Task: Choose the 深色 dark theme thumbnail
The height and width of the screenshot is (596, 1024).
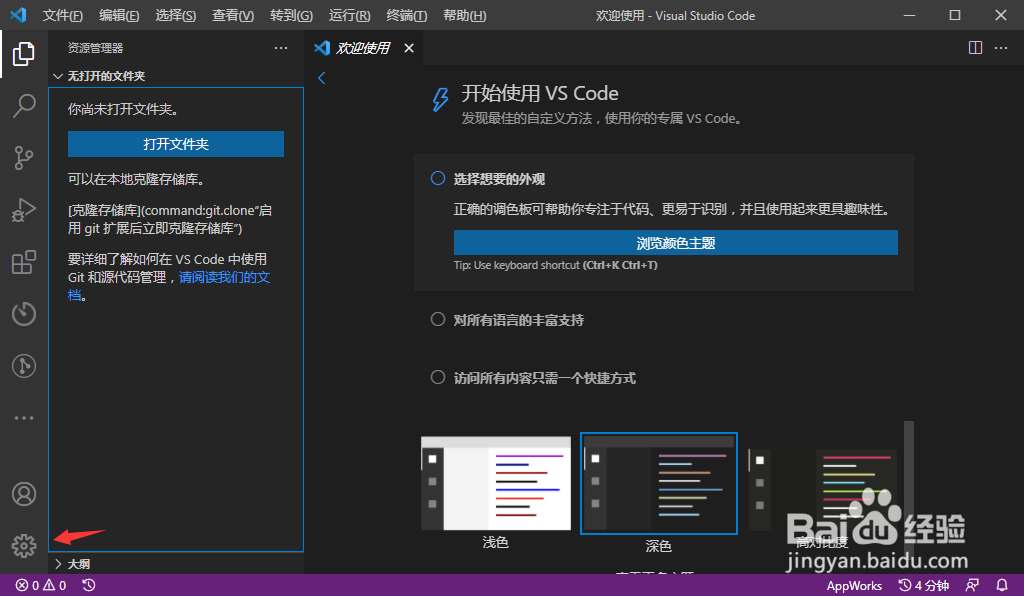Action: pos(659,483)
